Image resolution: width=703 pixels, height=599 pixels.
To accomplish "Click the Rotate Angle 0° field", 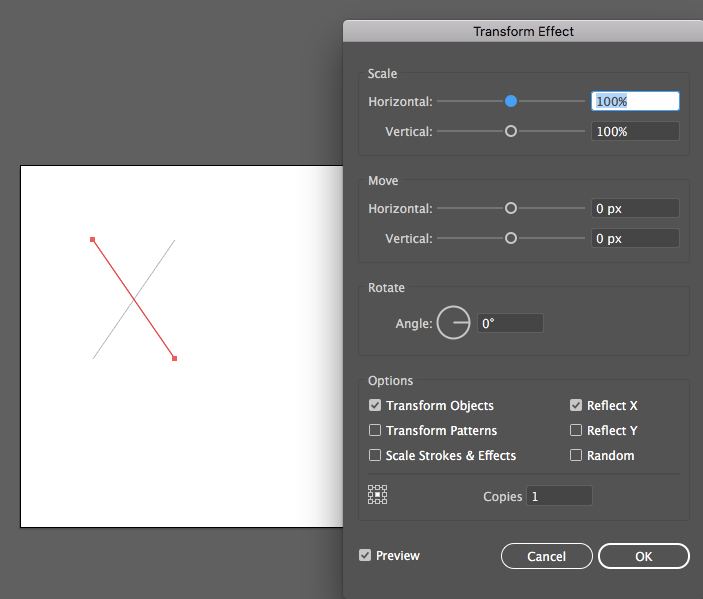I will pyautogui.click(x=510, y=323).
